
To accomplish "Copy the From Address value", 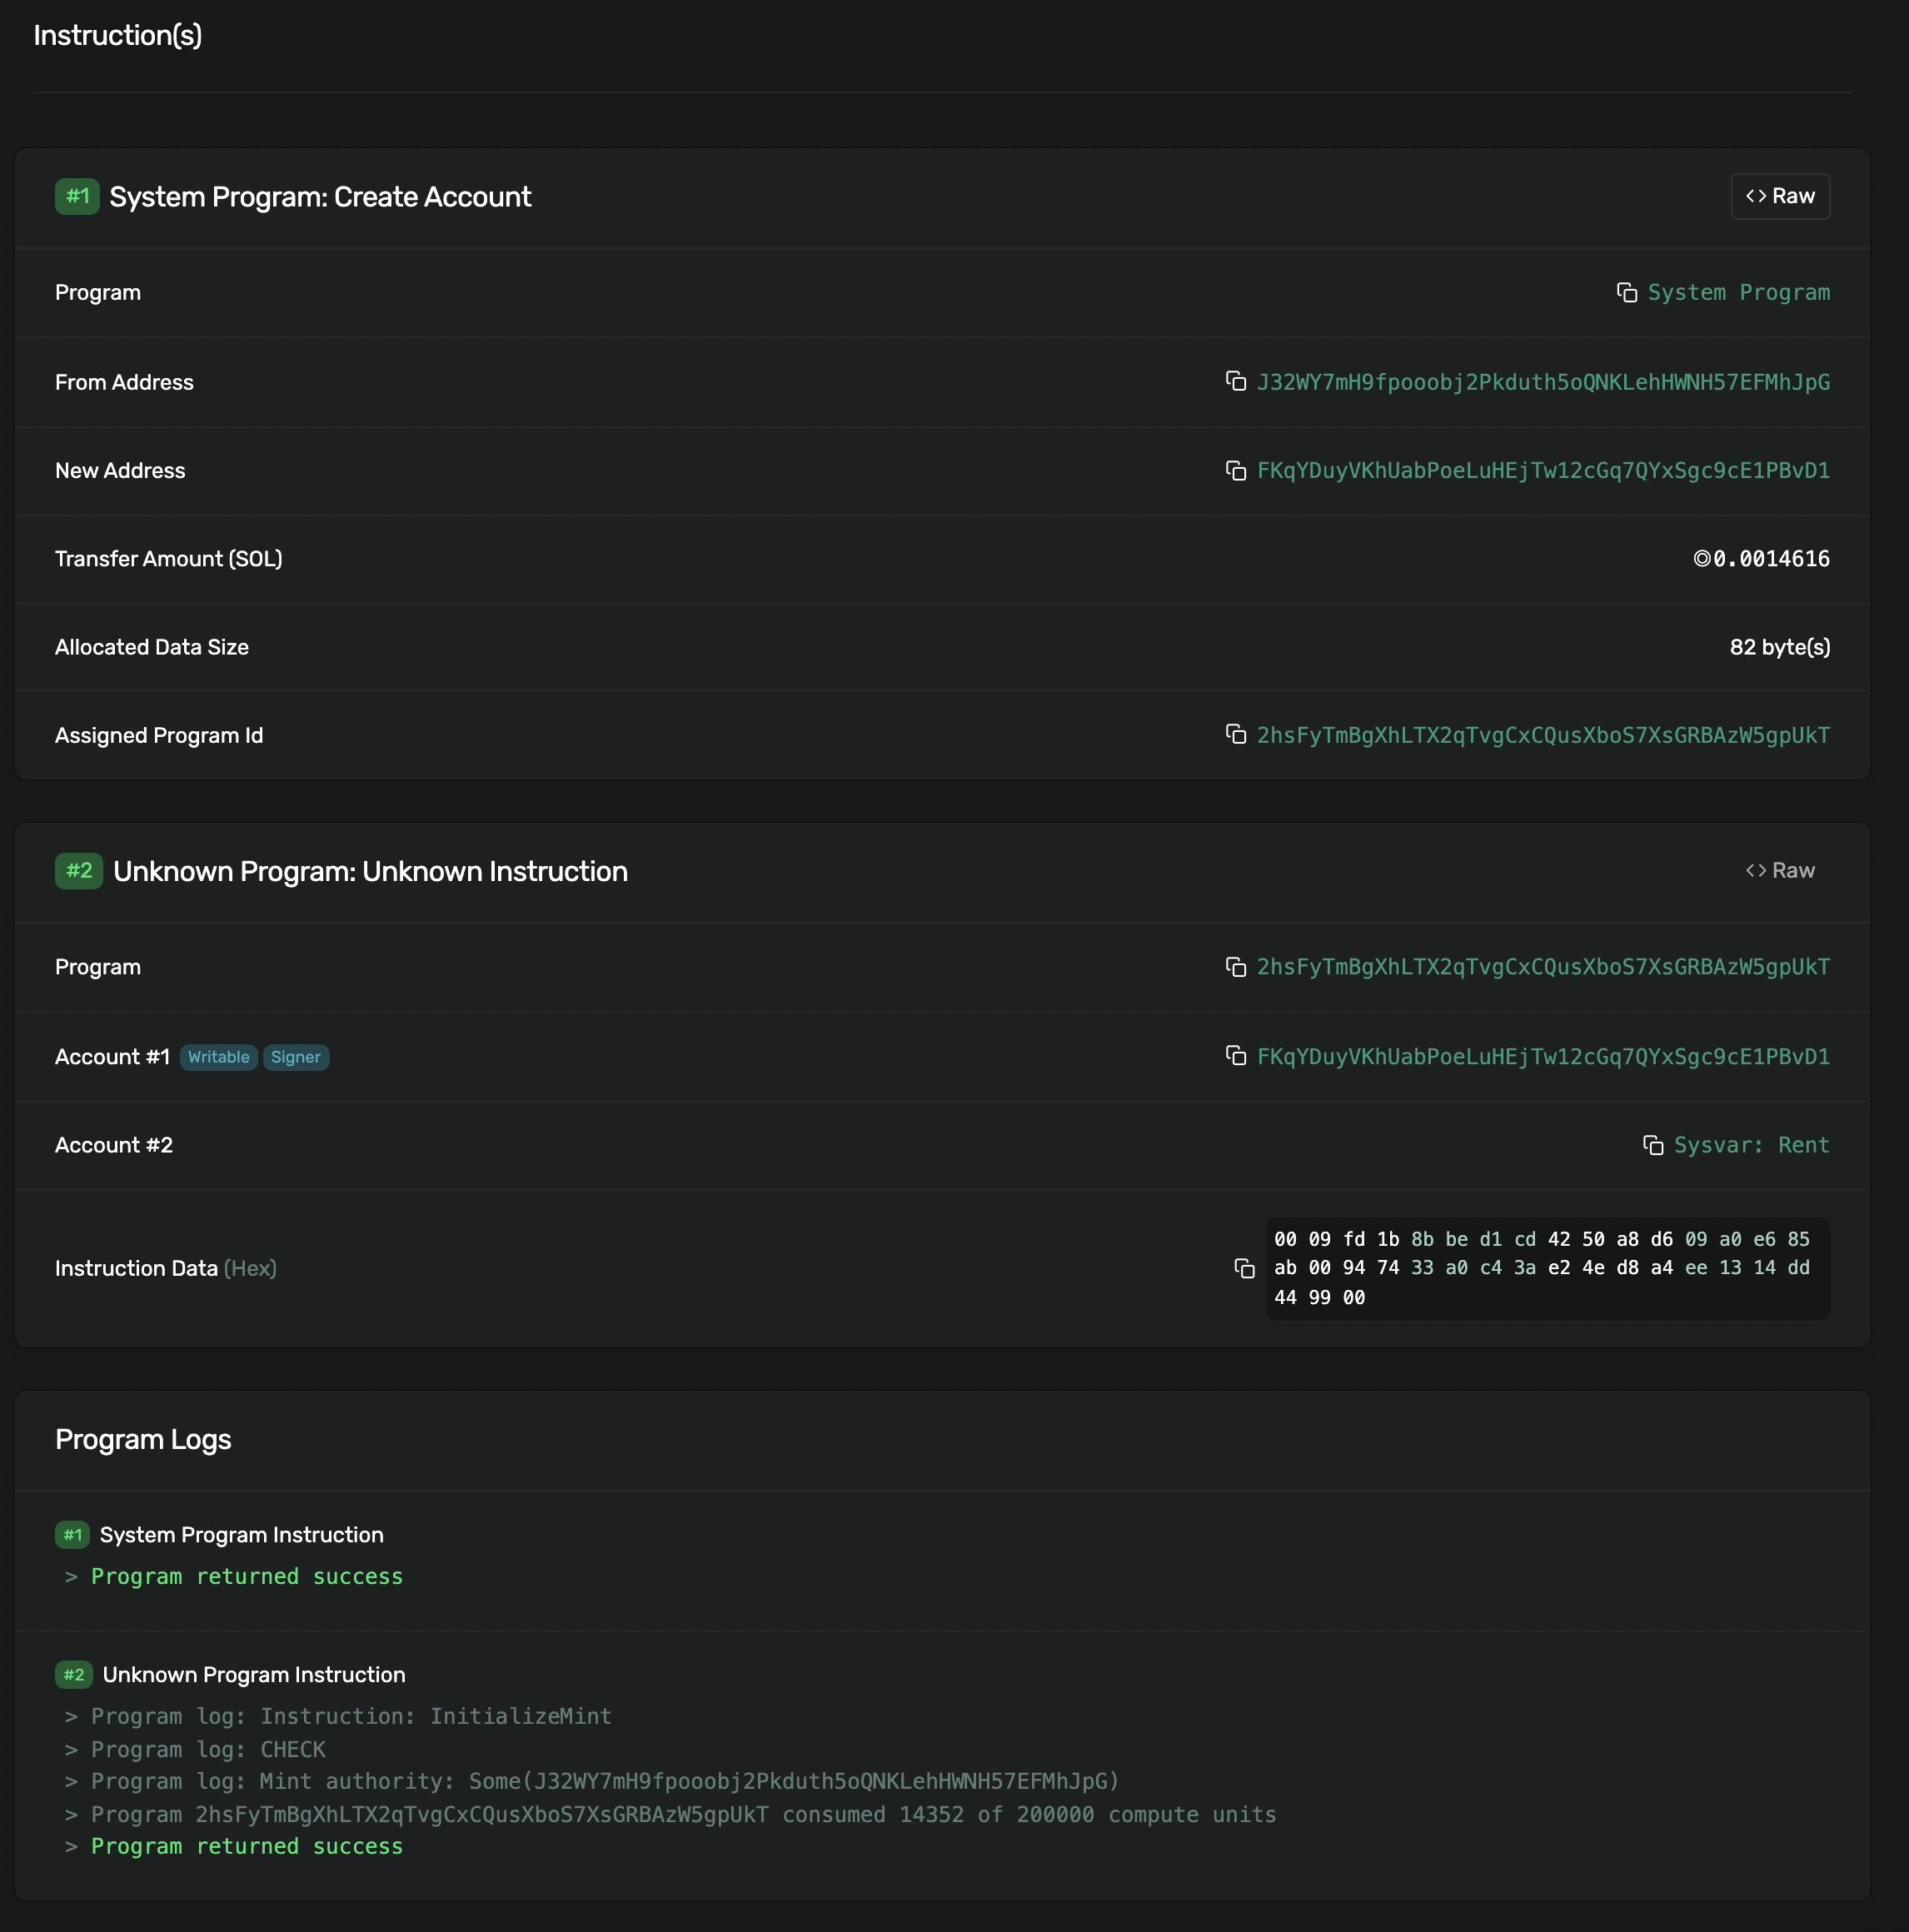I will coord(1237,381).
